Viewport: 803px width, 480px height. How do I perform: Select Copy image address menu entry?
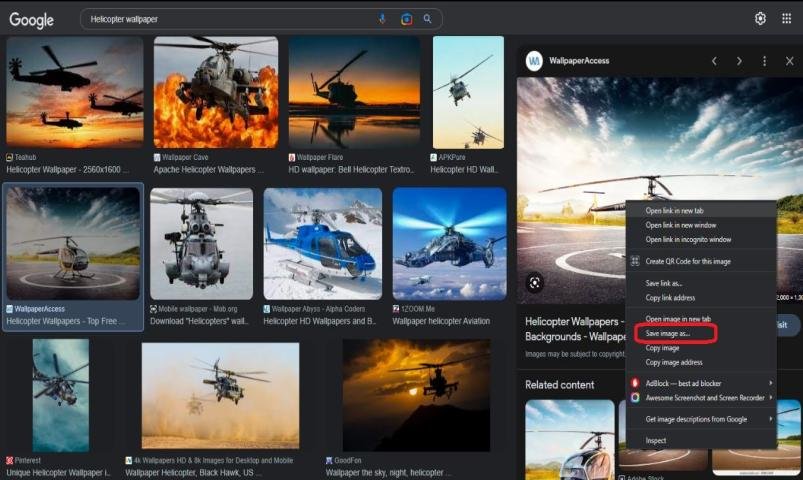click(673, 362)
